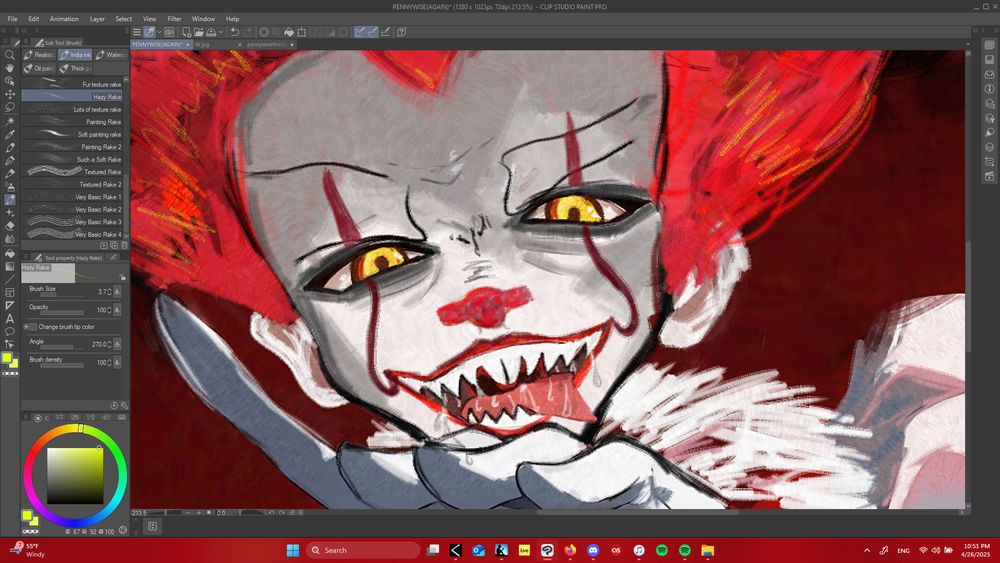
Task: Select the Zoom magnifier tool
Action: tap(10, 55)
